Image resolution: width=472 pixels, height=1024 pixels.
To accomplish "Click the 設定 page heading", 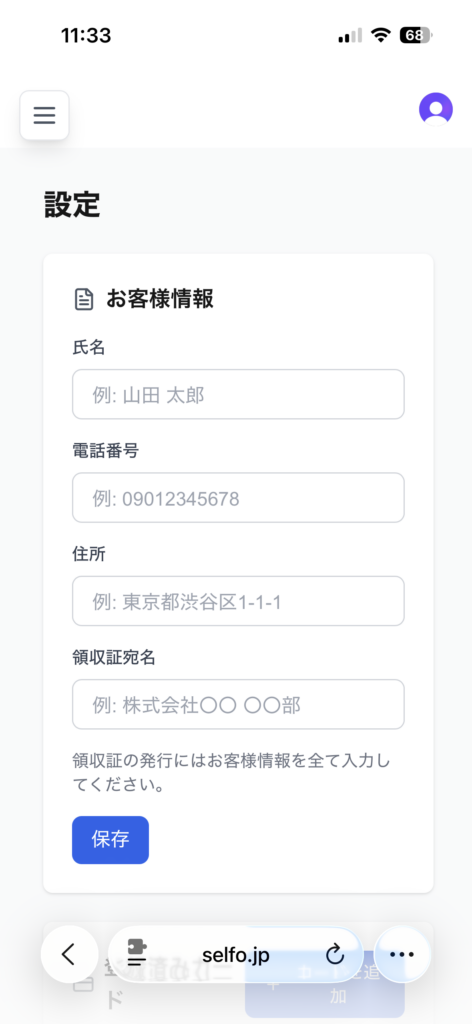I will pyautogui.click(x=72, y=204).
